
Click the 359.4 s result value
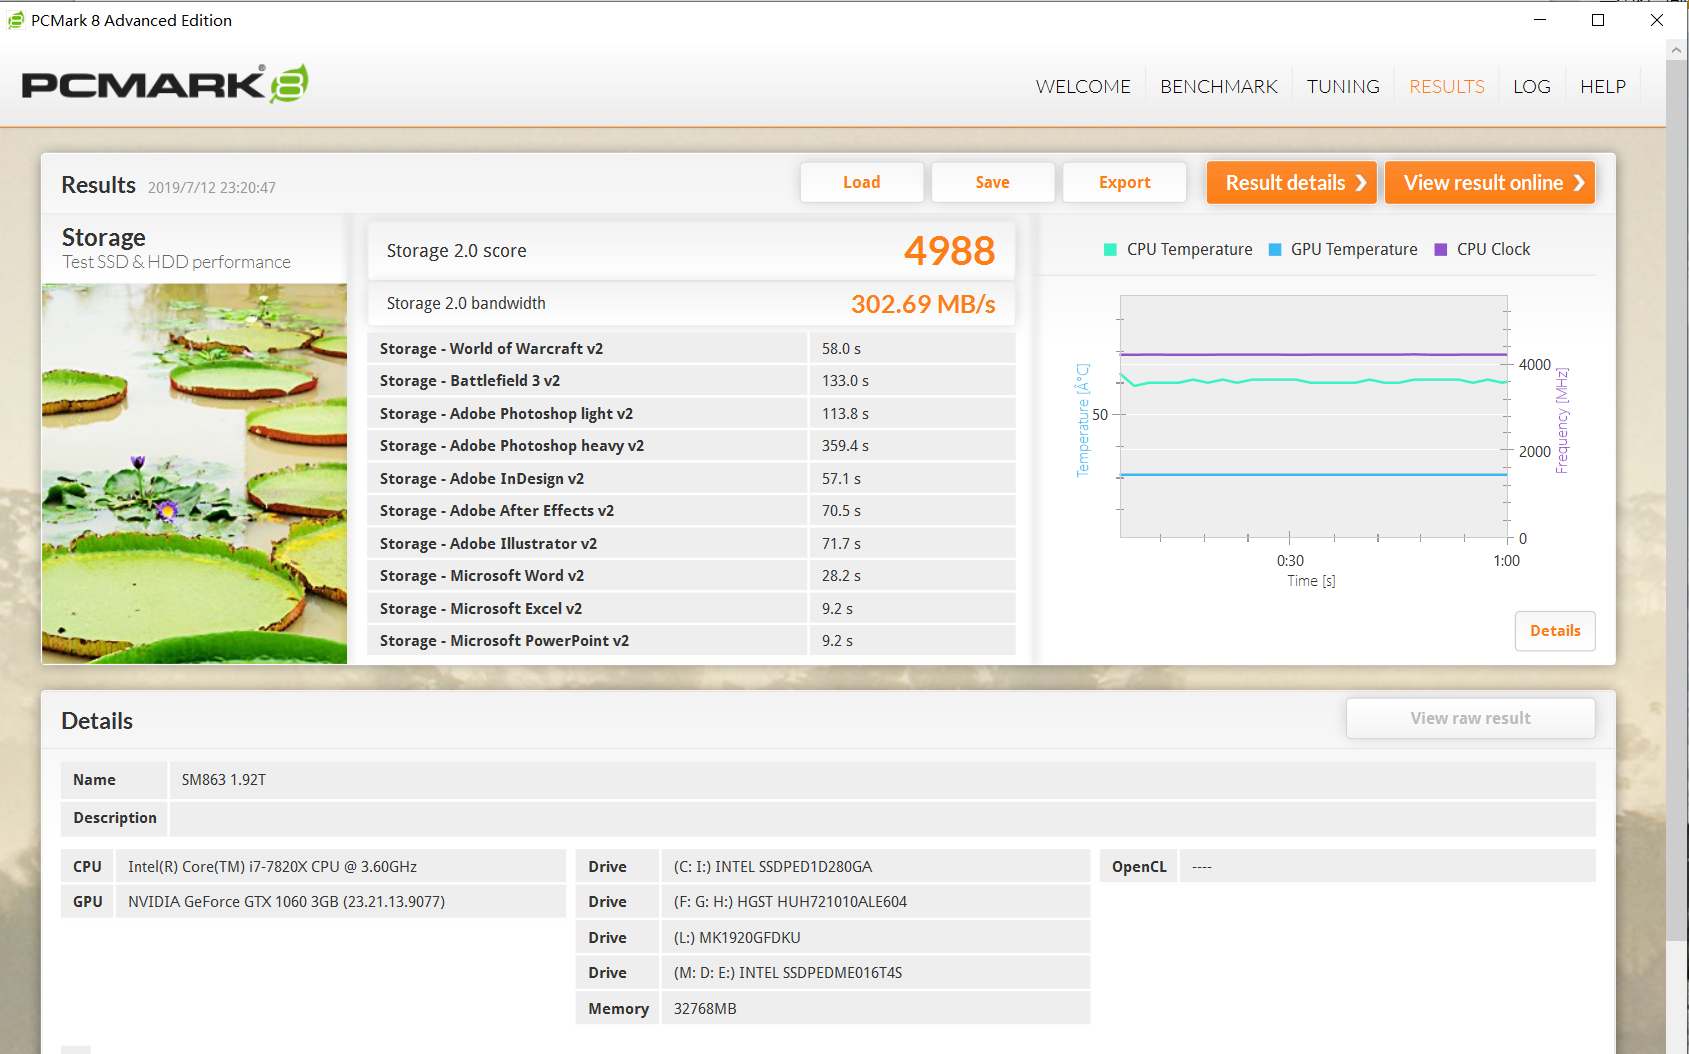click(x=845, y=446)
